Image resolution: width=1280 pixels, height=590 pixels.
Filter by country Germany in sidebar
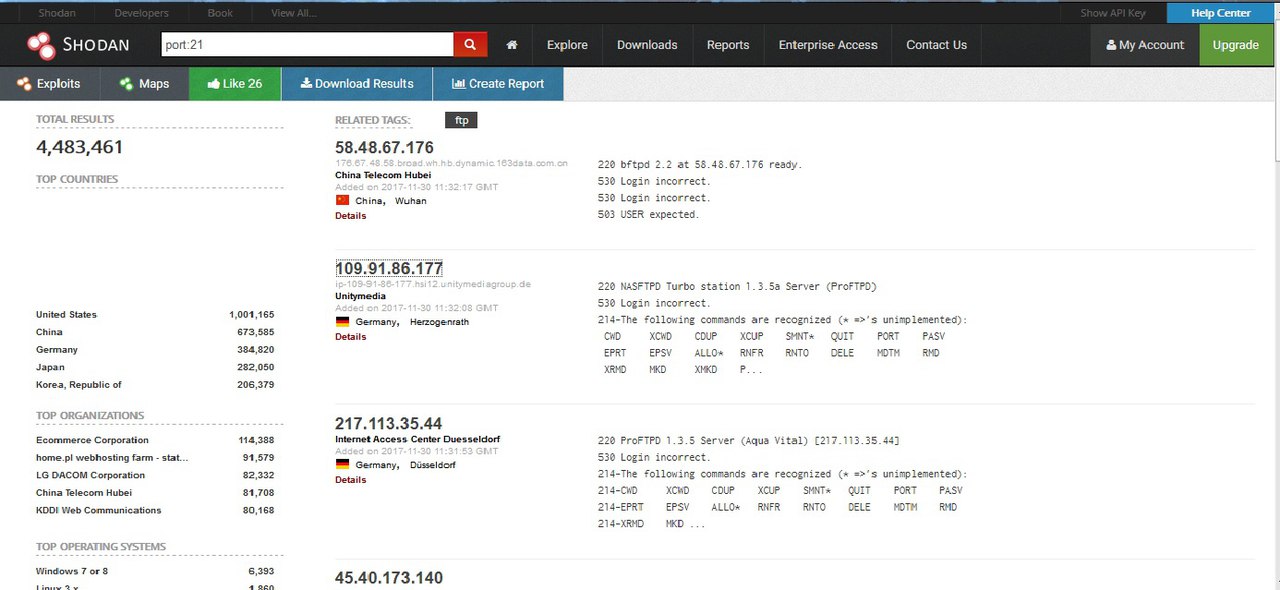[57, 350]
